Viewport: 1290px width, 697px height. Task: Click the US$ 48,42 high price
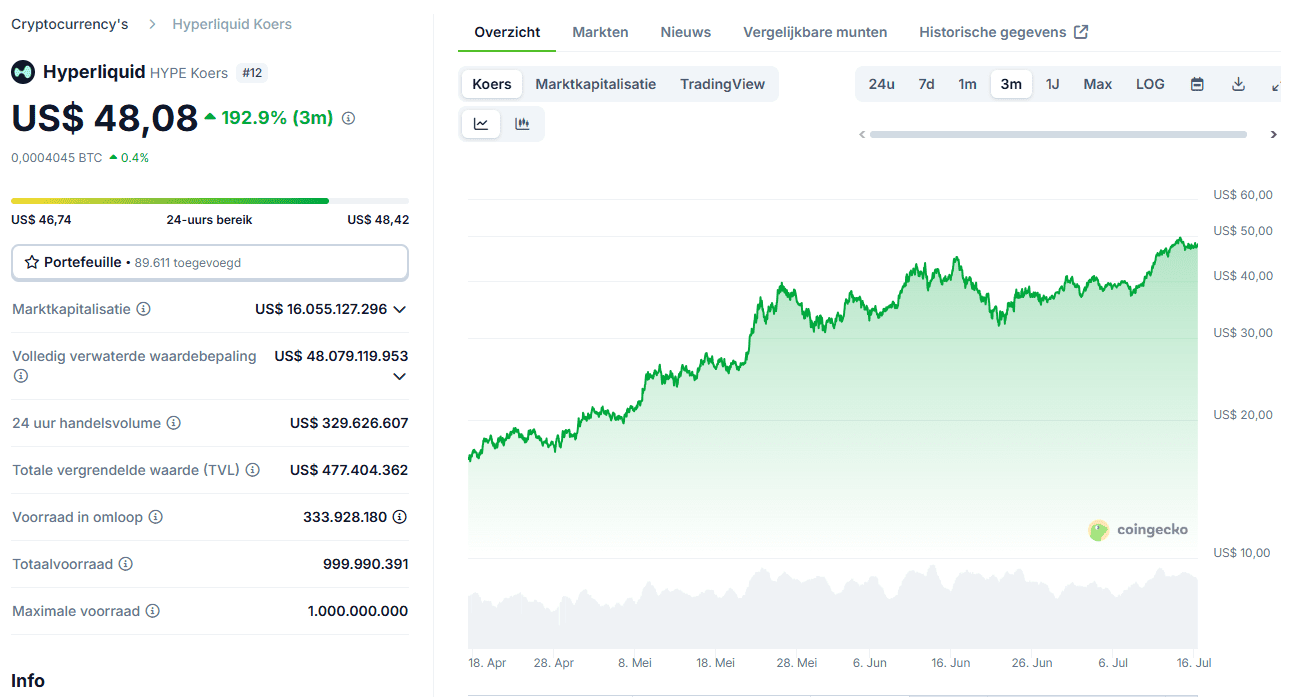378,220
